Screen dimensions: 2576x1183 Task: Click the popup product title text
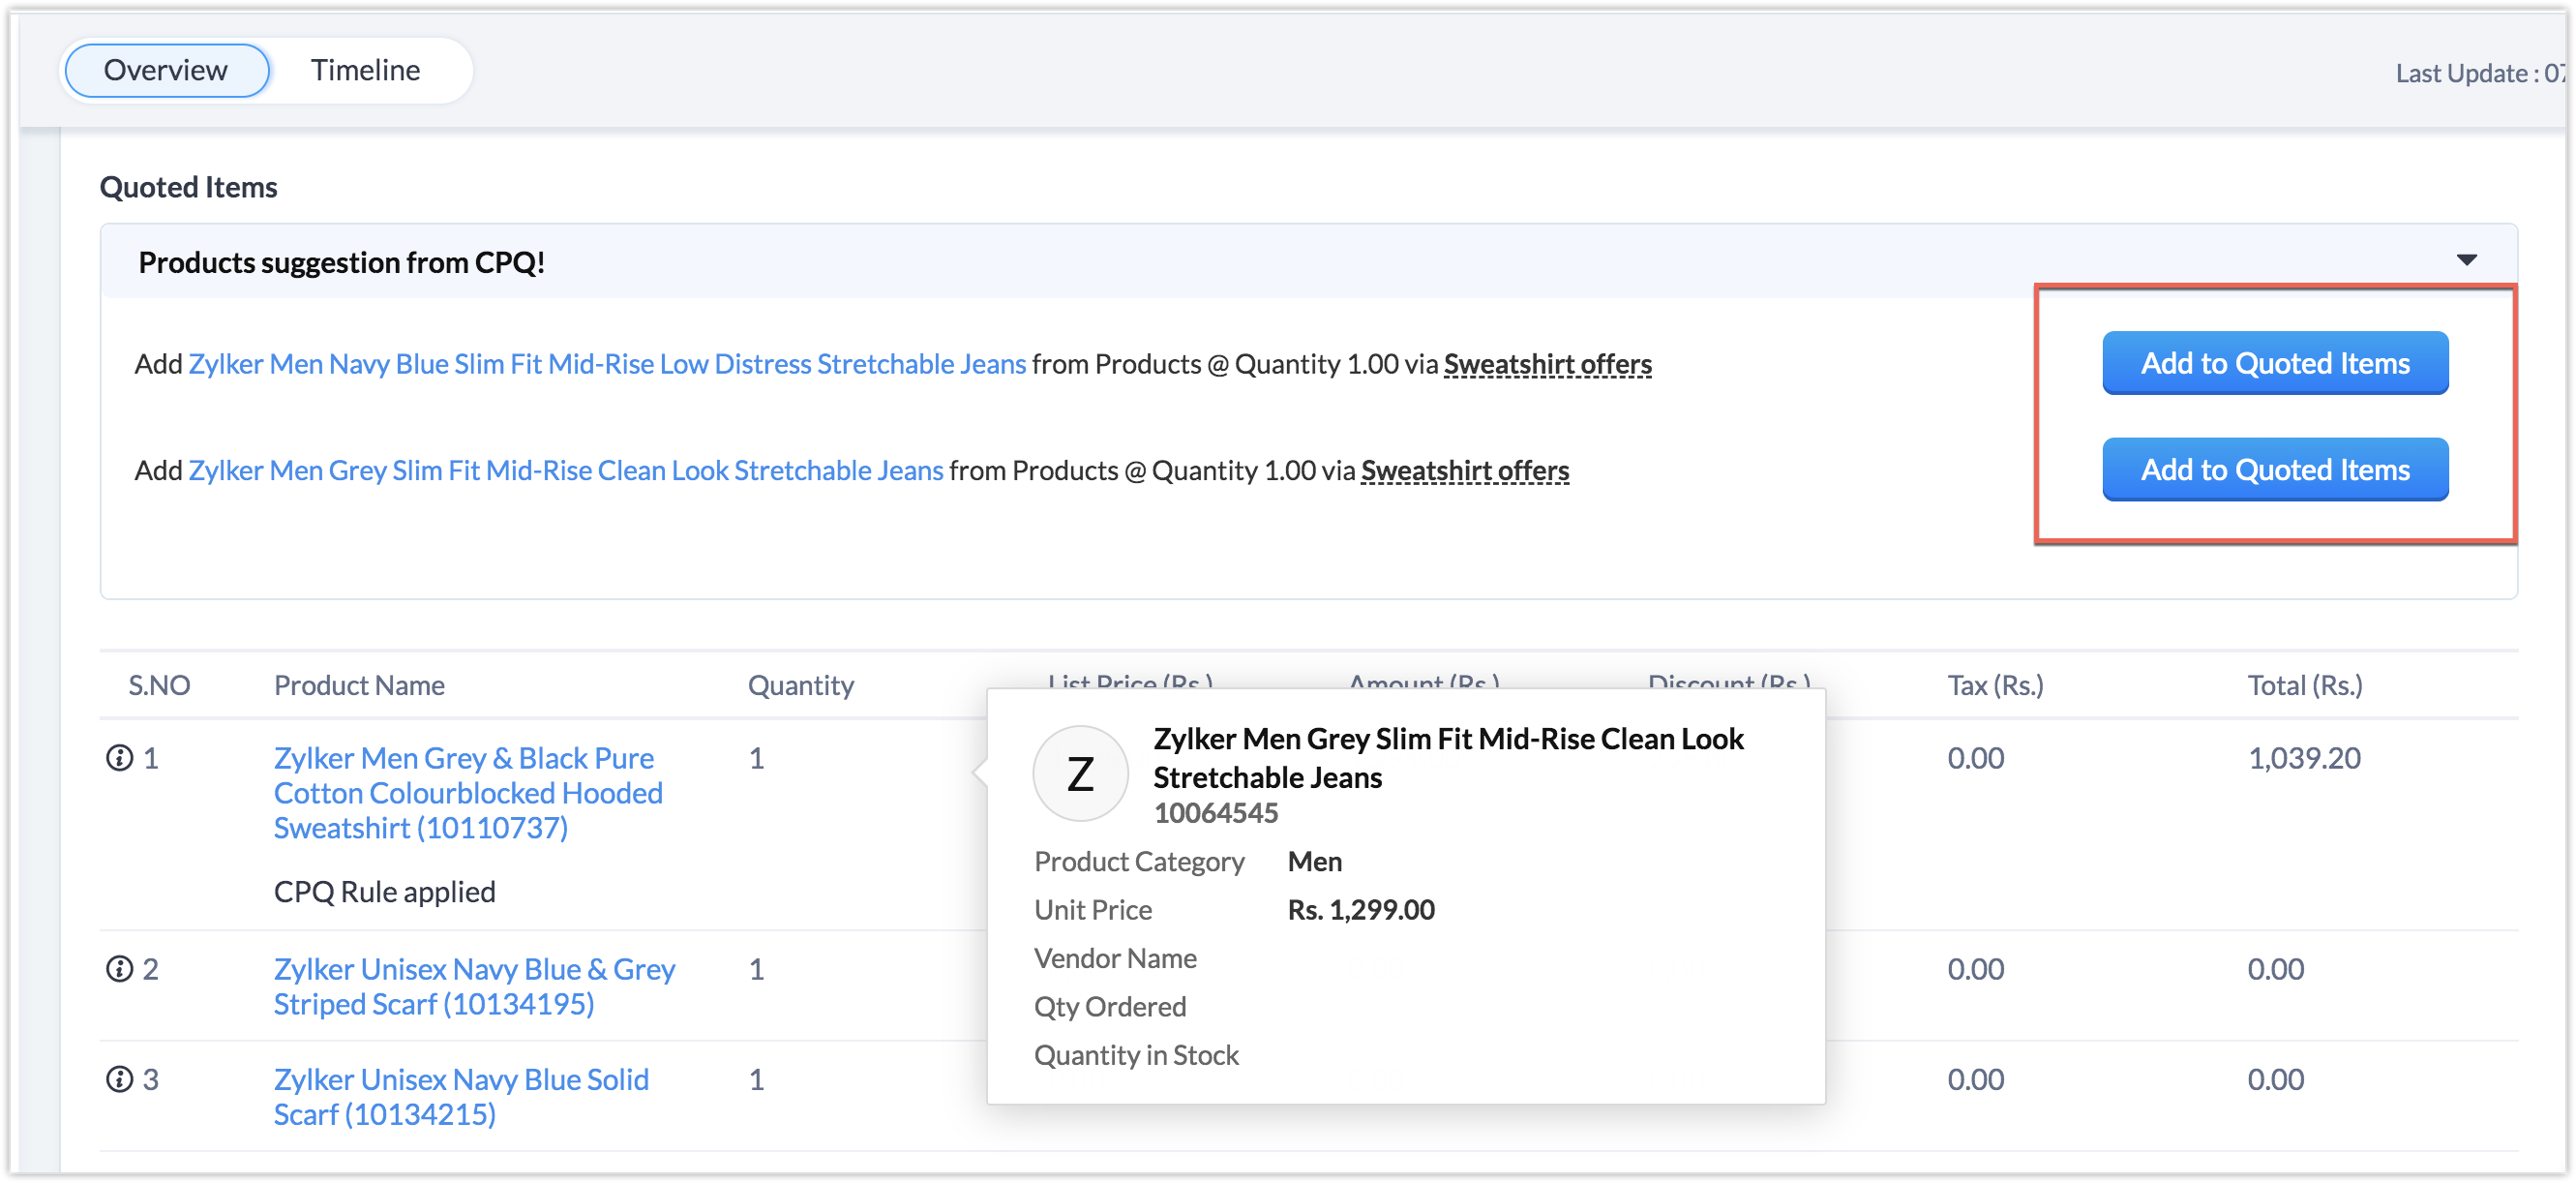[x=1447, y=757]
